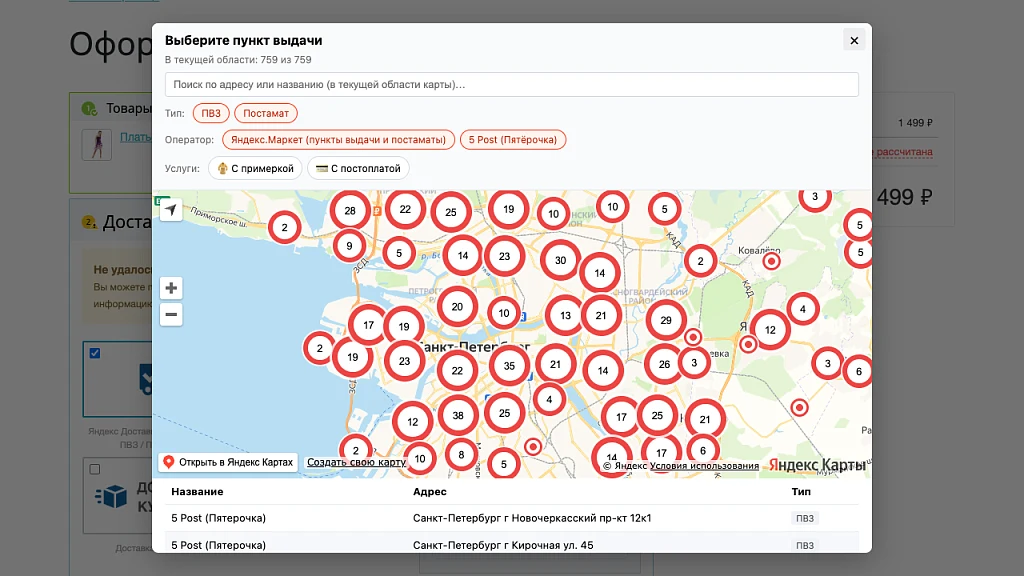Viewport: 1024px width, 576px height.
Task: Open the cluster marker numbered 35
Action: click(x=509, y=366)
